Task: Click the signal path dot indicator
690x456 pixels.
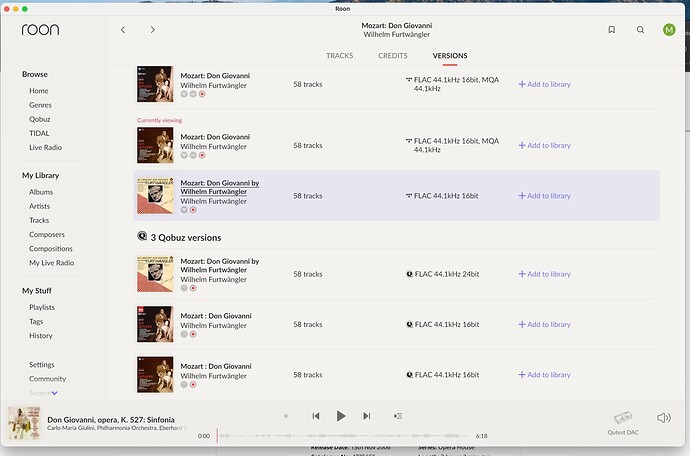Action: 286,416
